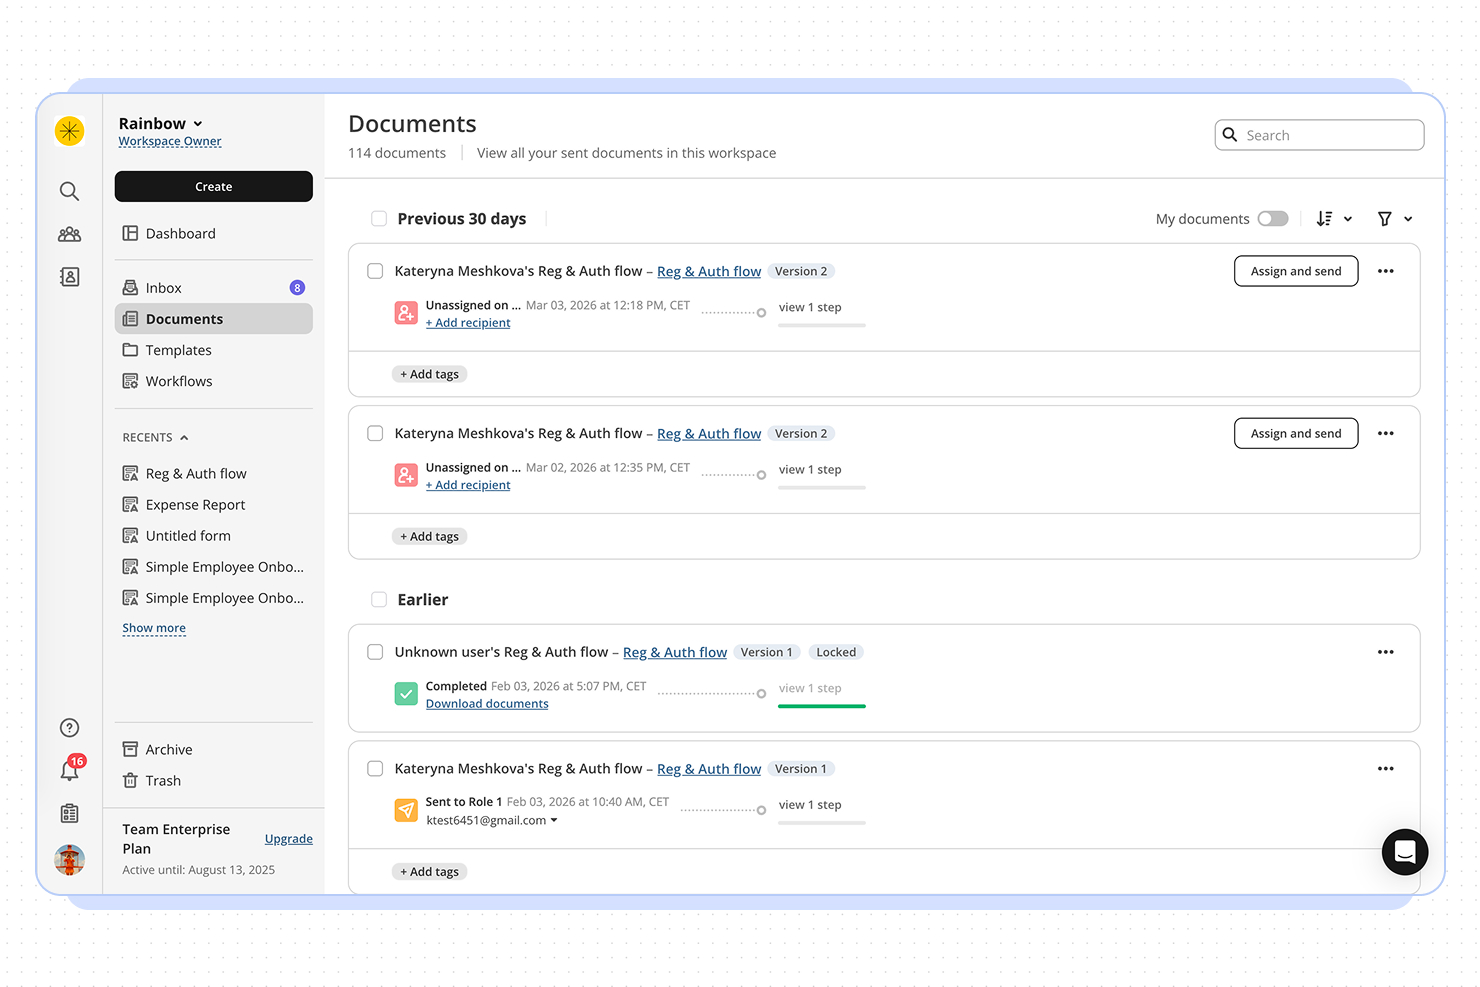Click the Dashboard icon in the sidebar
Screen dimensions: 1480x987
[131, 233]
